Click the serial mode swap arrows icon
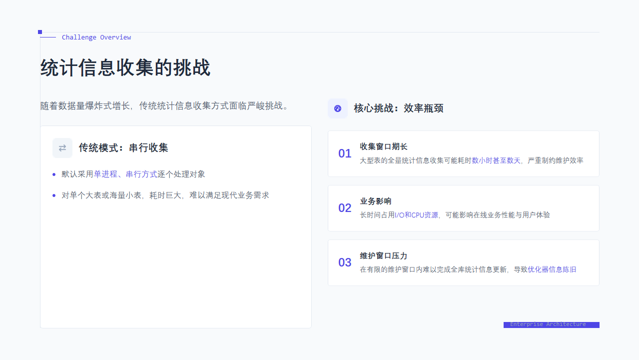Viewport: 639px width, 360px height. pos(62,148)
